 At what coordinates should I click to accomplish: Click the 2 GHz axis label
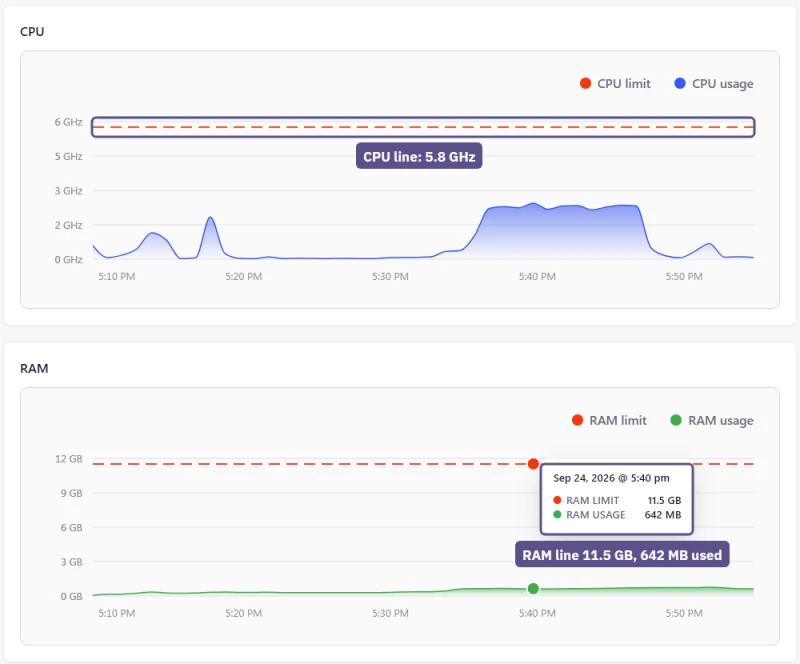68,225
